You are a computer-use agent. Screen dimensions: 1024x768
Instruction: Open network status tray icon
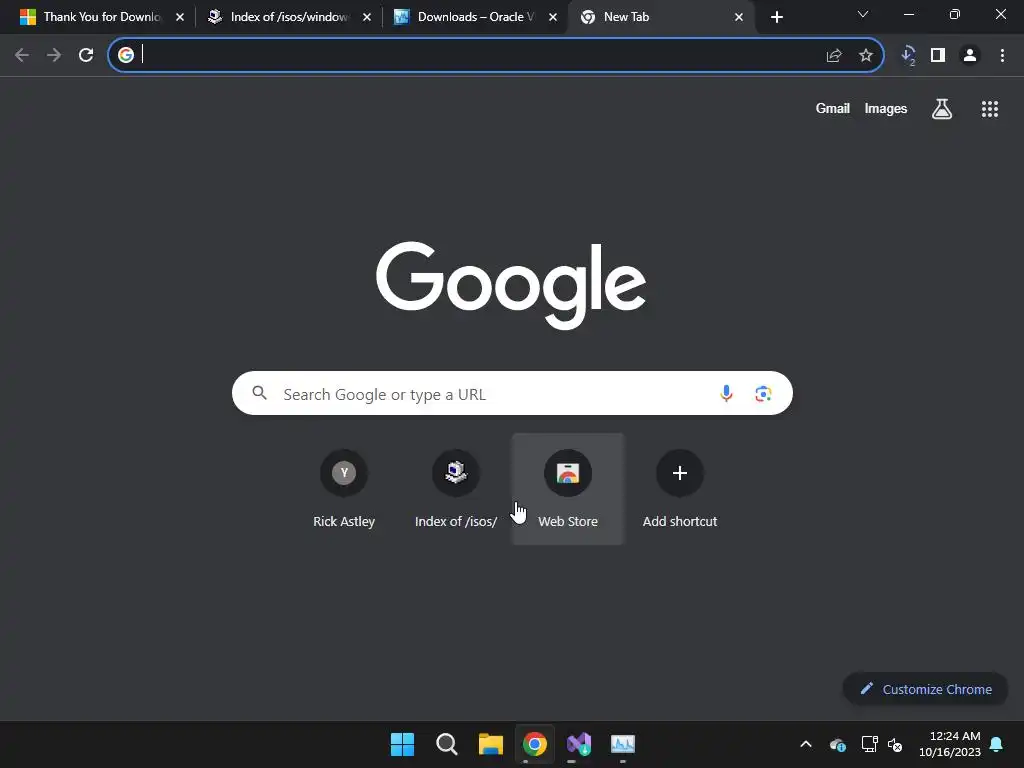click(x=869, y=744)
